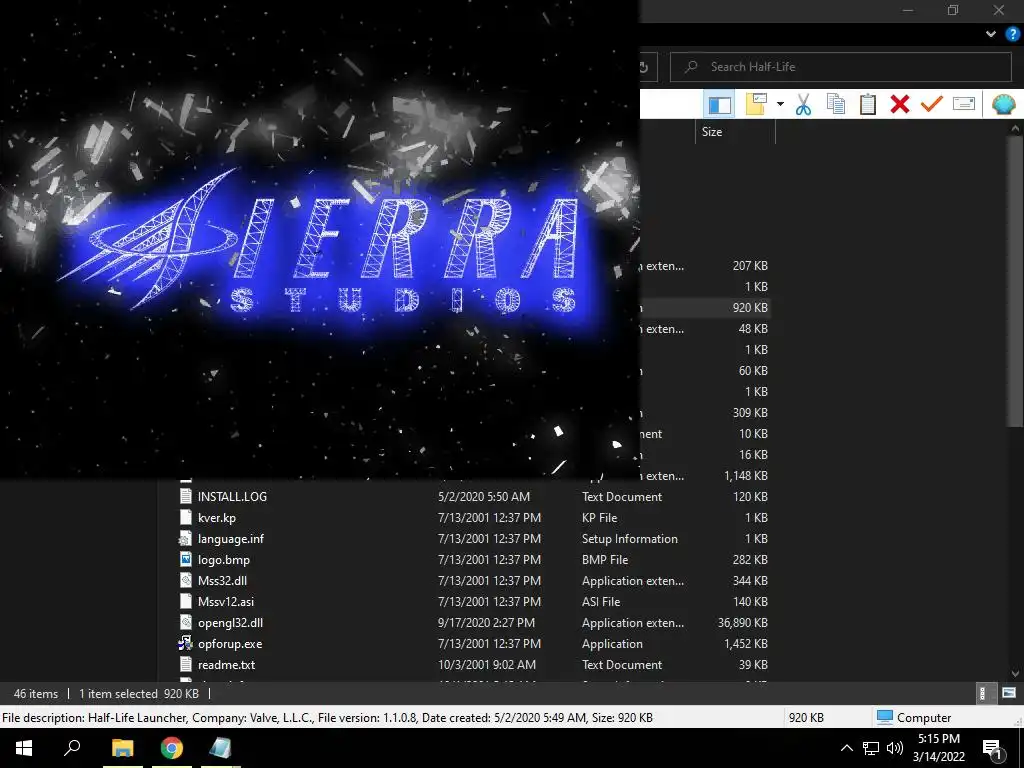This screenshot has height=768, width=1024.
Task: Click the Setup Information type cell
Action: point(630,539)
